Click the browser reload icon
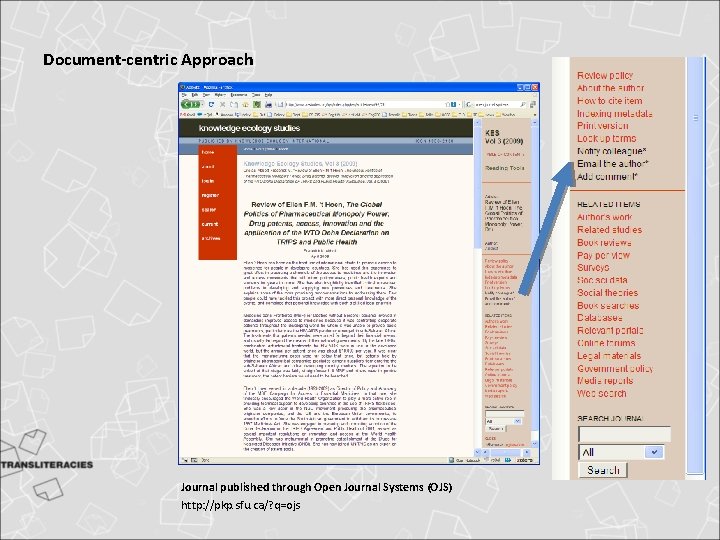720x540 pixels. pos(211,104)
